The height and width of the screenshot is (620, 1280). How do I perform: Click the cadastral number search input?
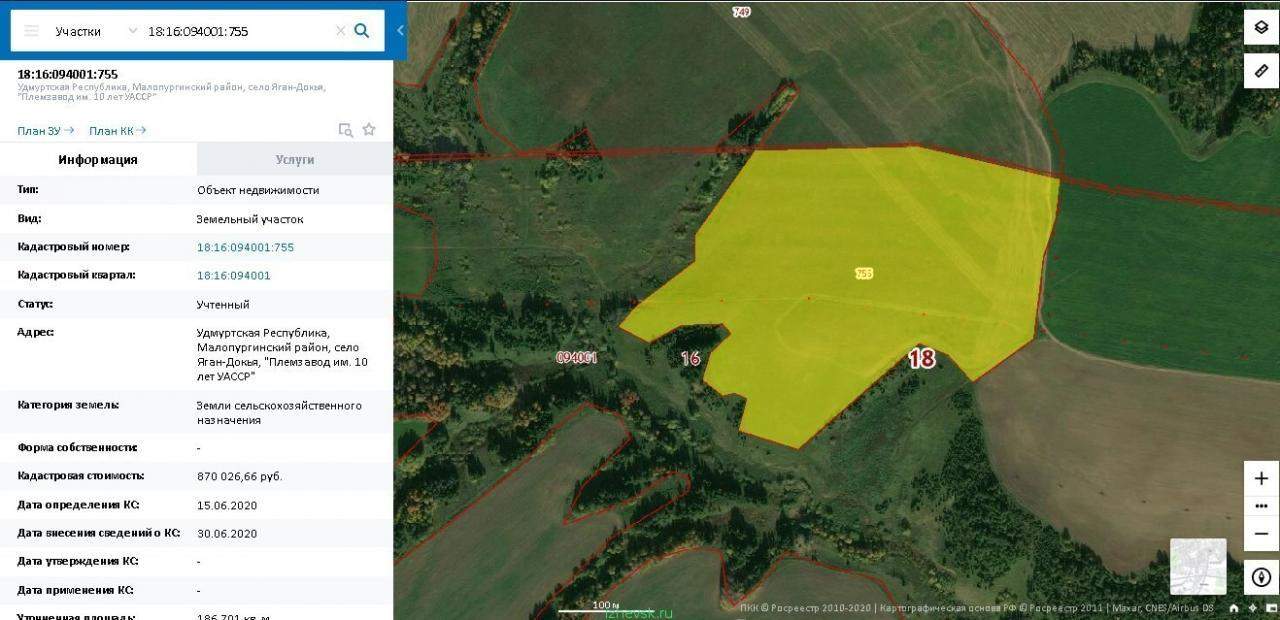[x=238, y=31]
